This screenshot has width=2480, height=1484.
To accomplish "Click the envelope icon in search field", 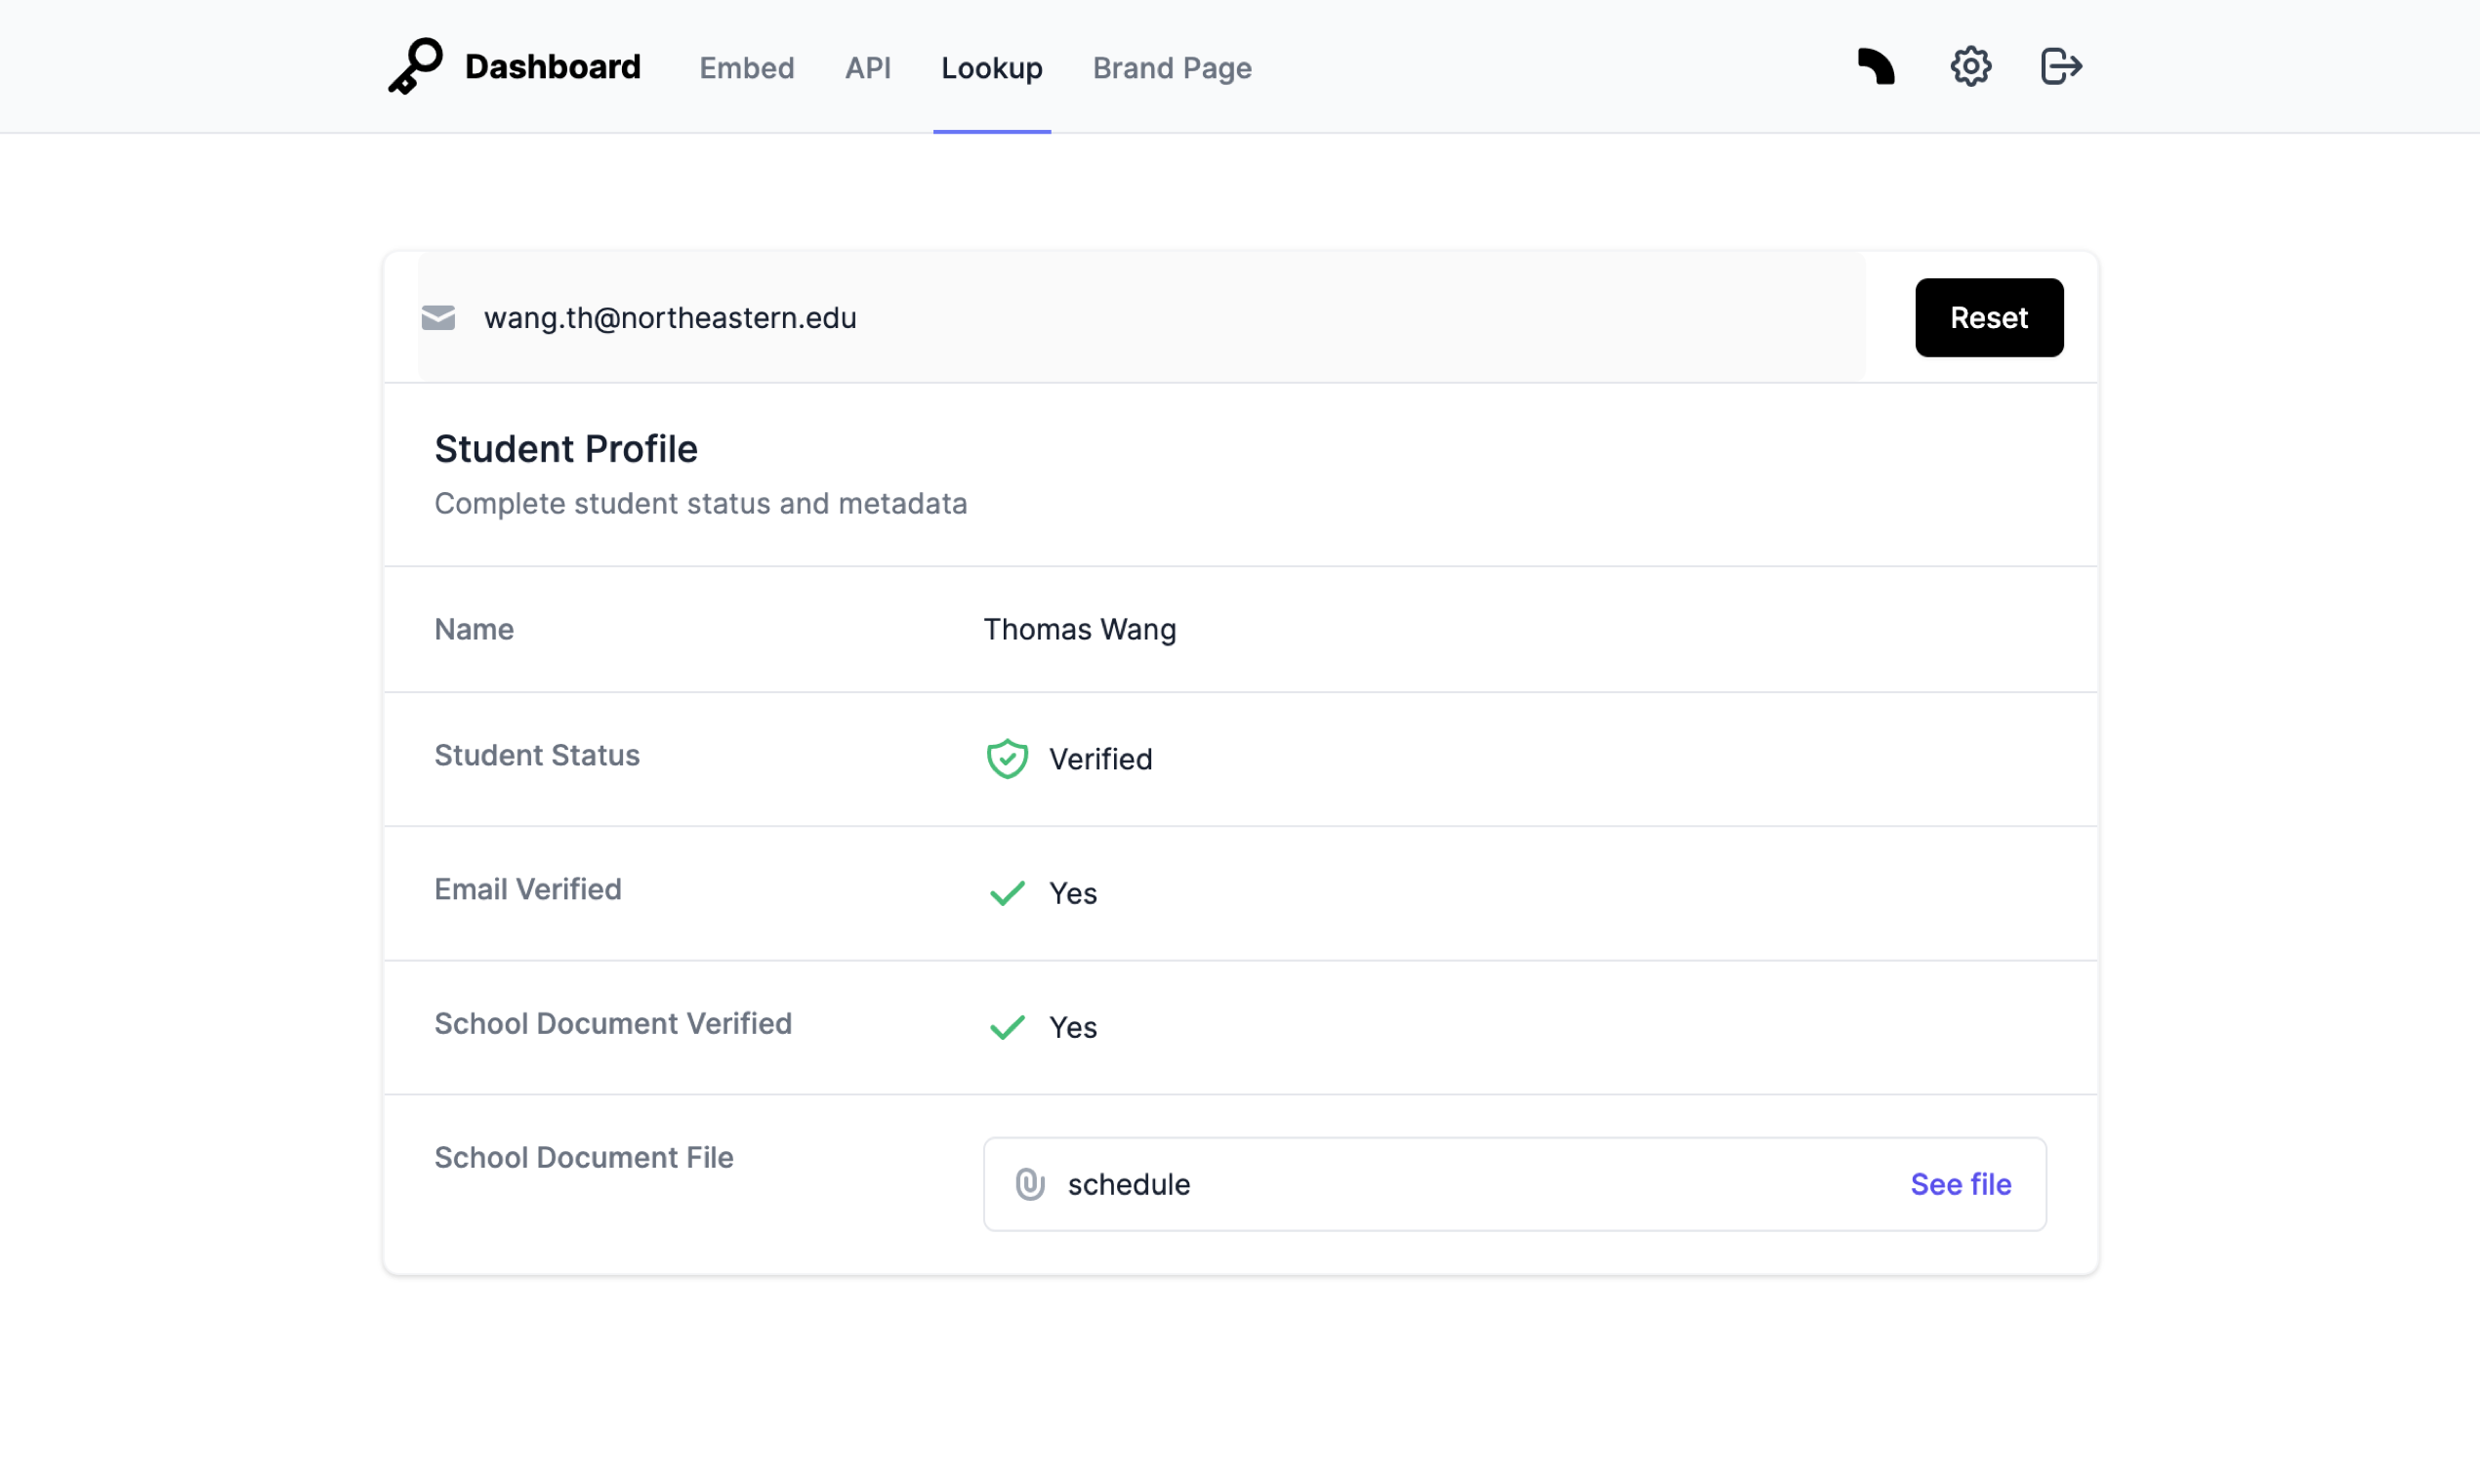I will coord(438,318).
